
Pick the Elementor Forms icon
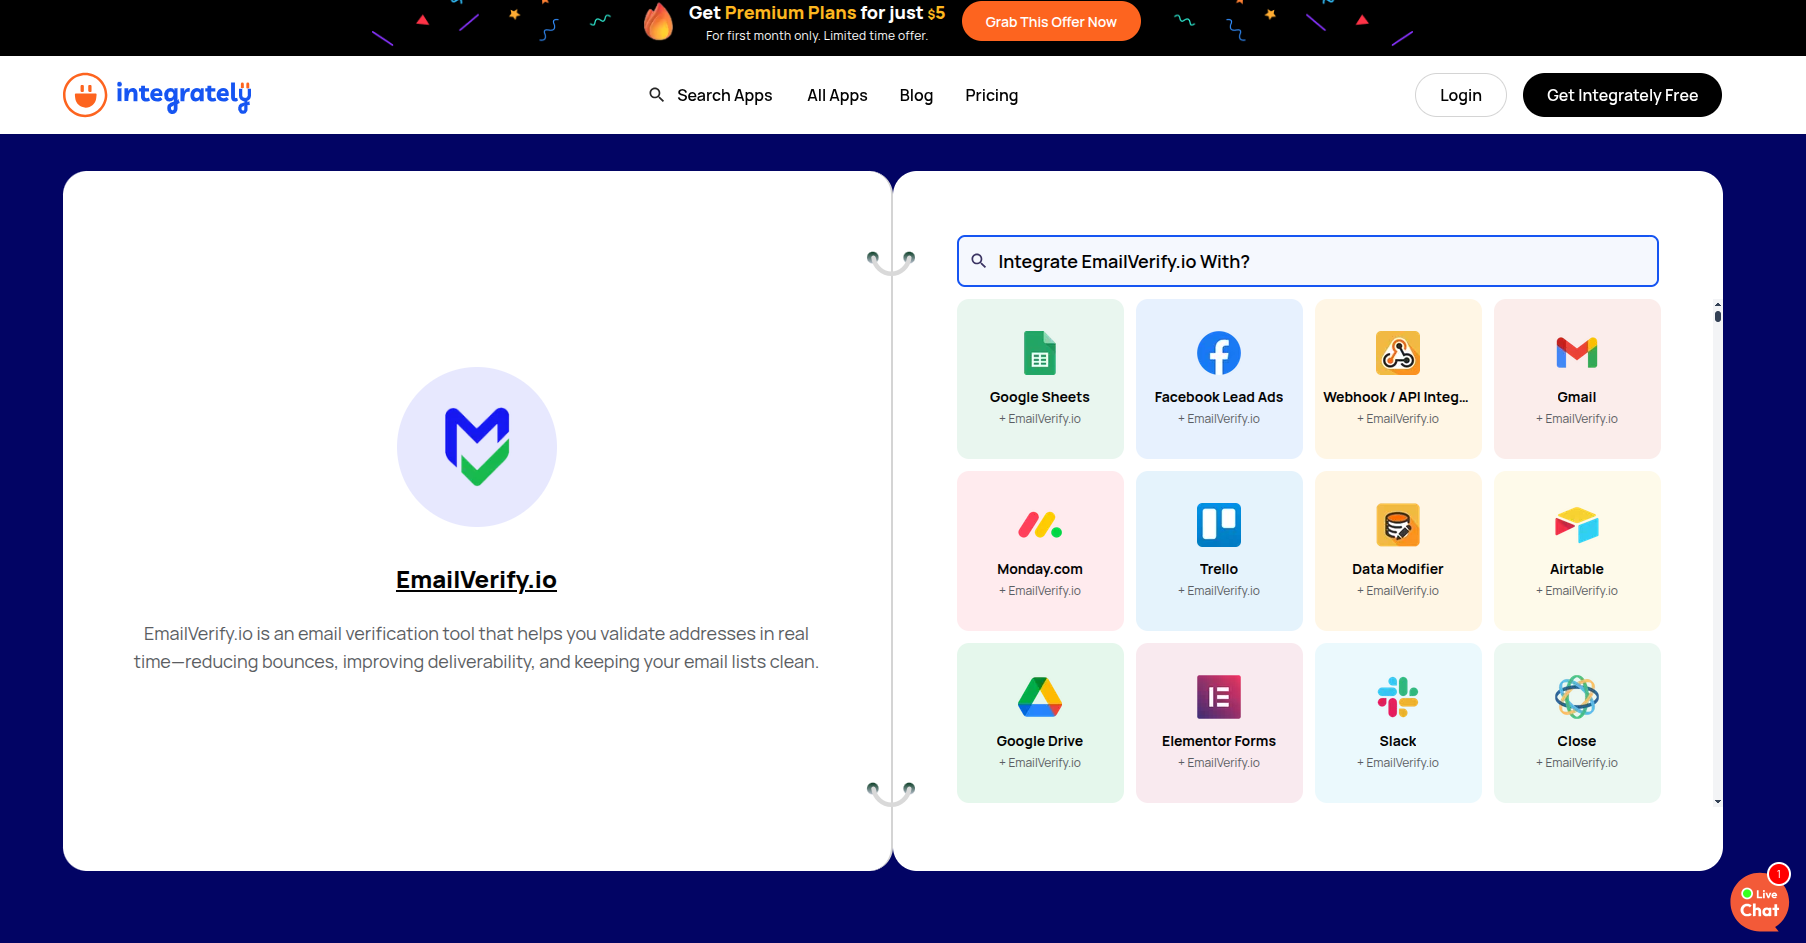click(1219, 697)
